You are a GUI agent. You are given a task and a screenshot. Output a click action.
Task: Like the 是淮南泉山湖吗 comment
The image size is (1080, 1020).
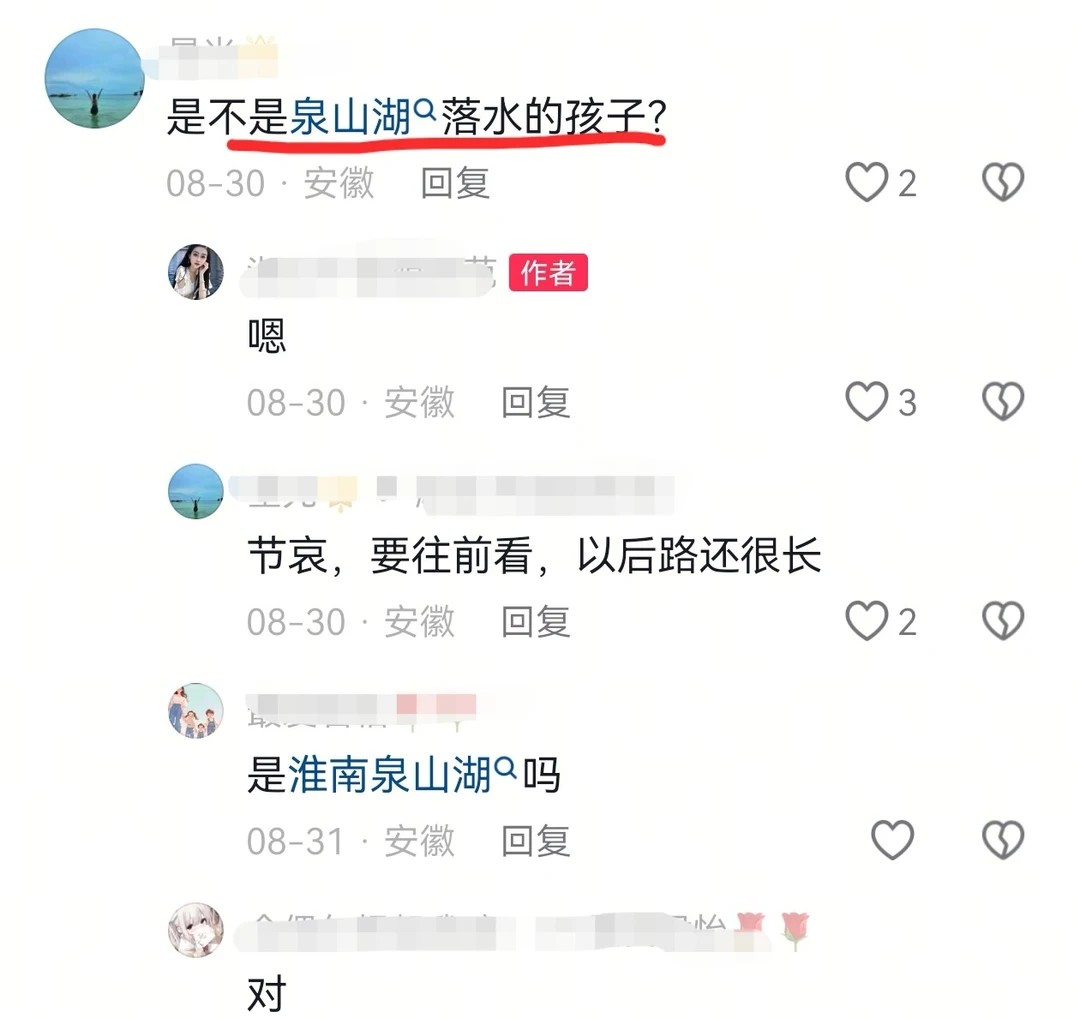893,840
